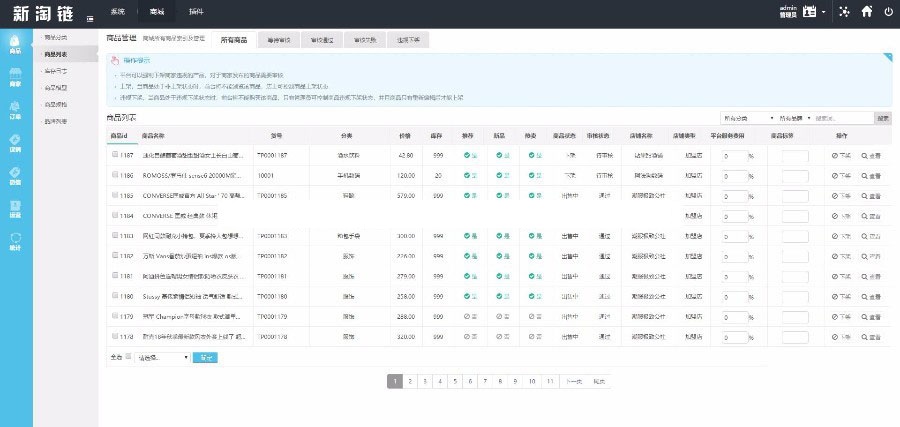Open the brand filter dropdown beside search
The height and width of the screenshot is (427, 900).
click(793, 118)
